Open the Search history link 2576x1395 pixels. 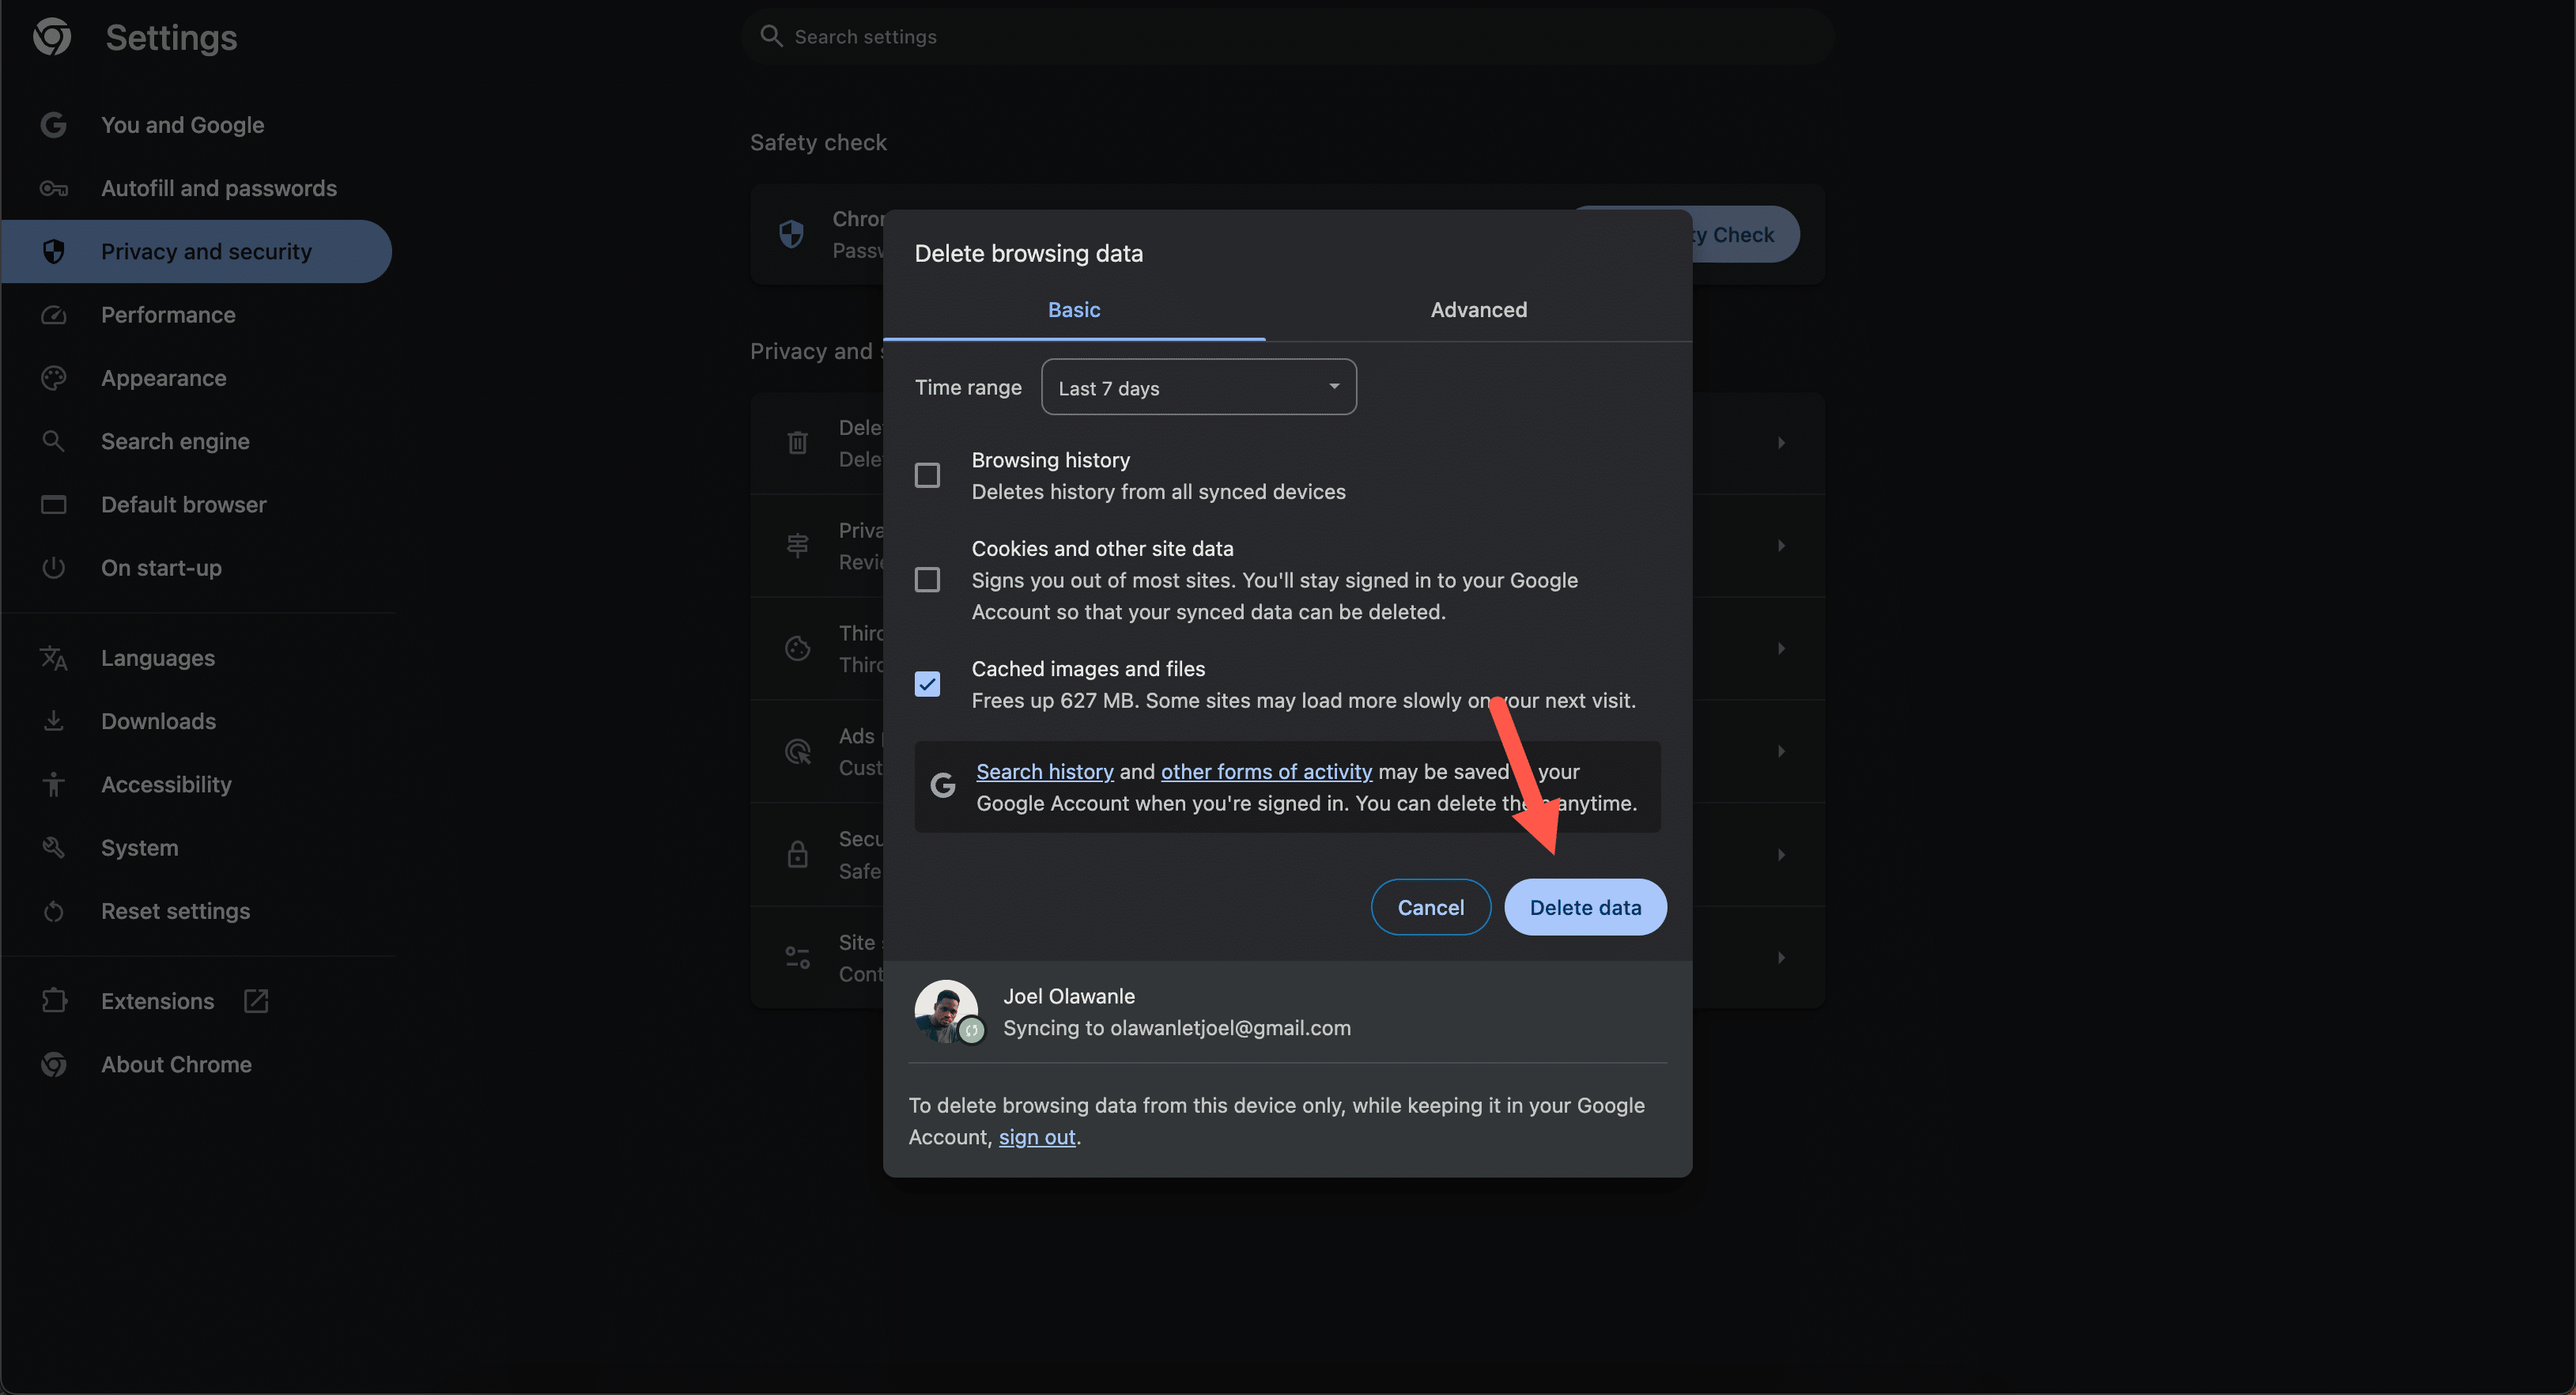pos(1044,772)
